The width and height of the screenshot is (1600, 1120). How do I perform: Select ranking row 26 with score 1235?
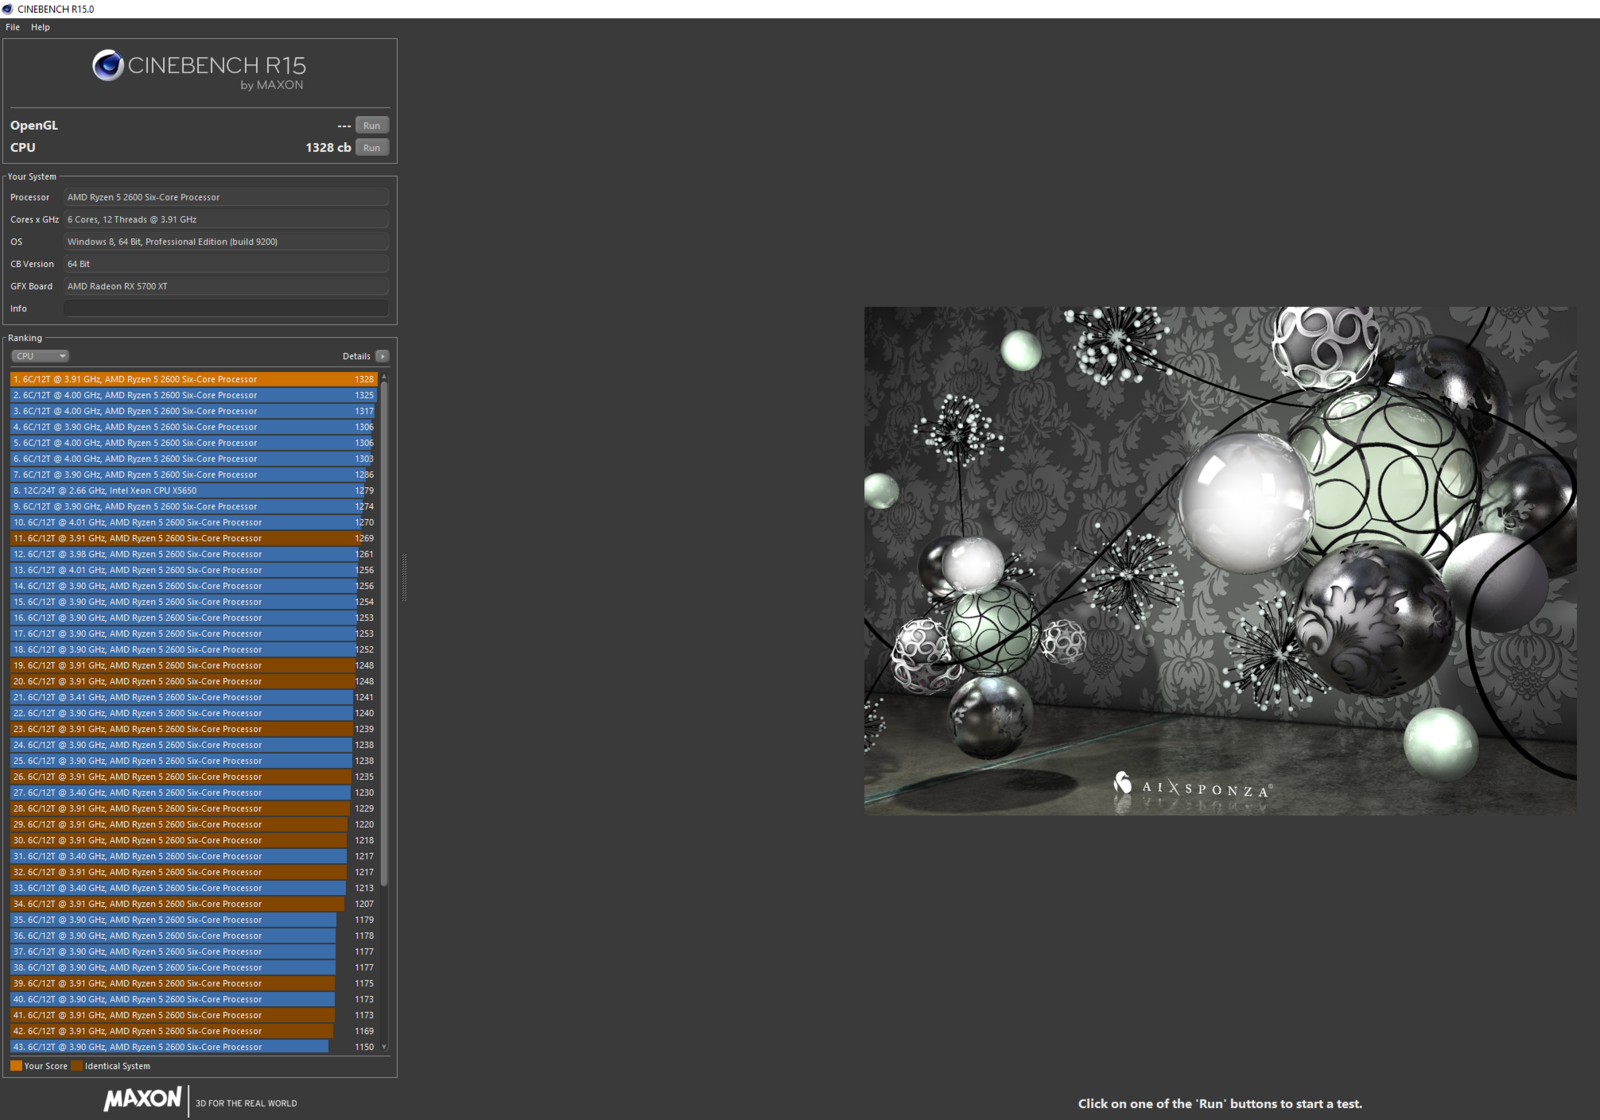[193, 777]
